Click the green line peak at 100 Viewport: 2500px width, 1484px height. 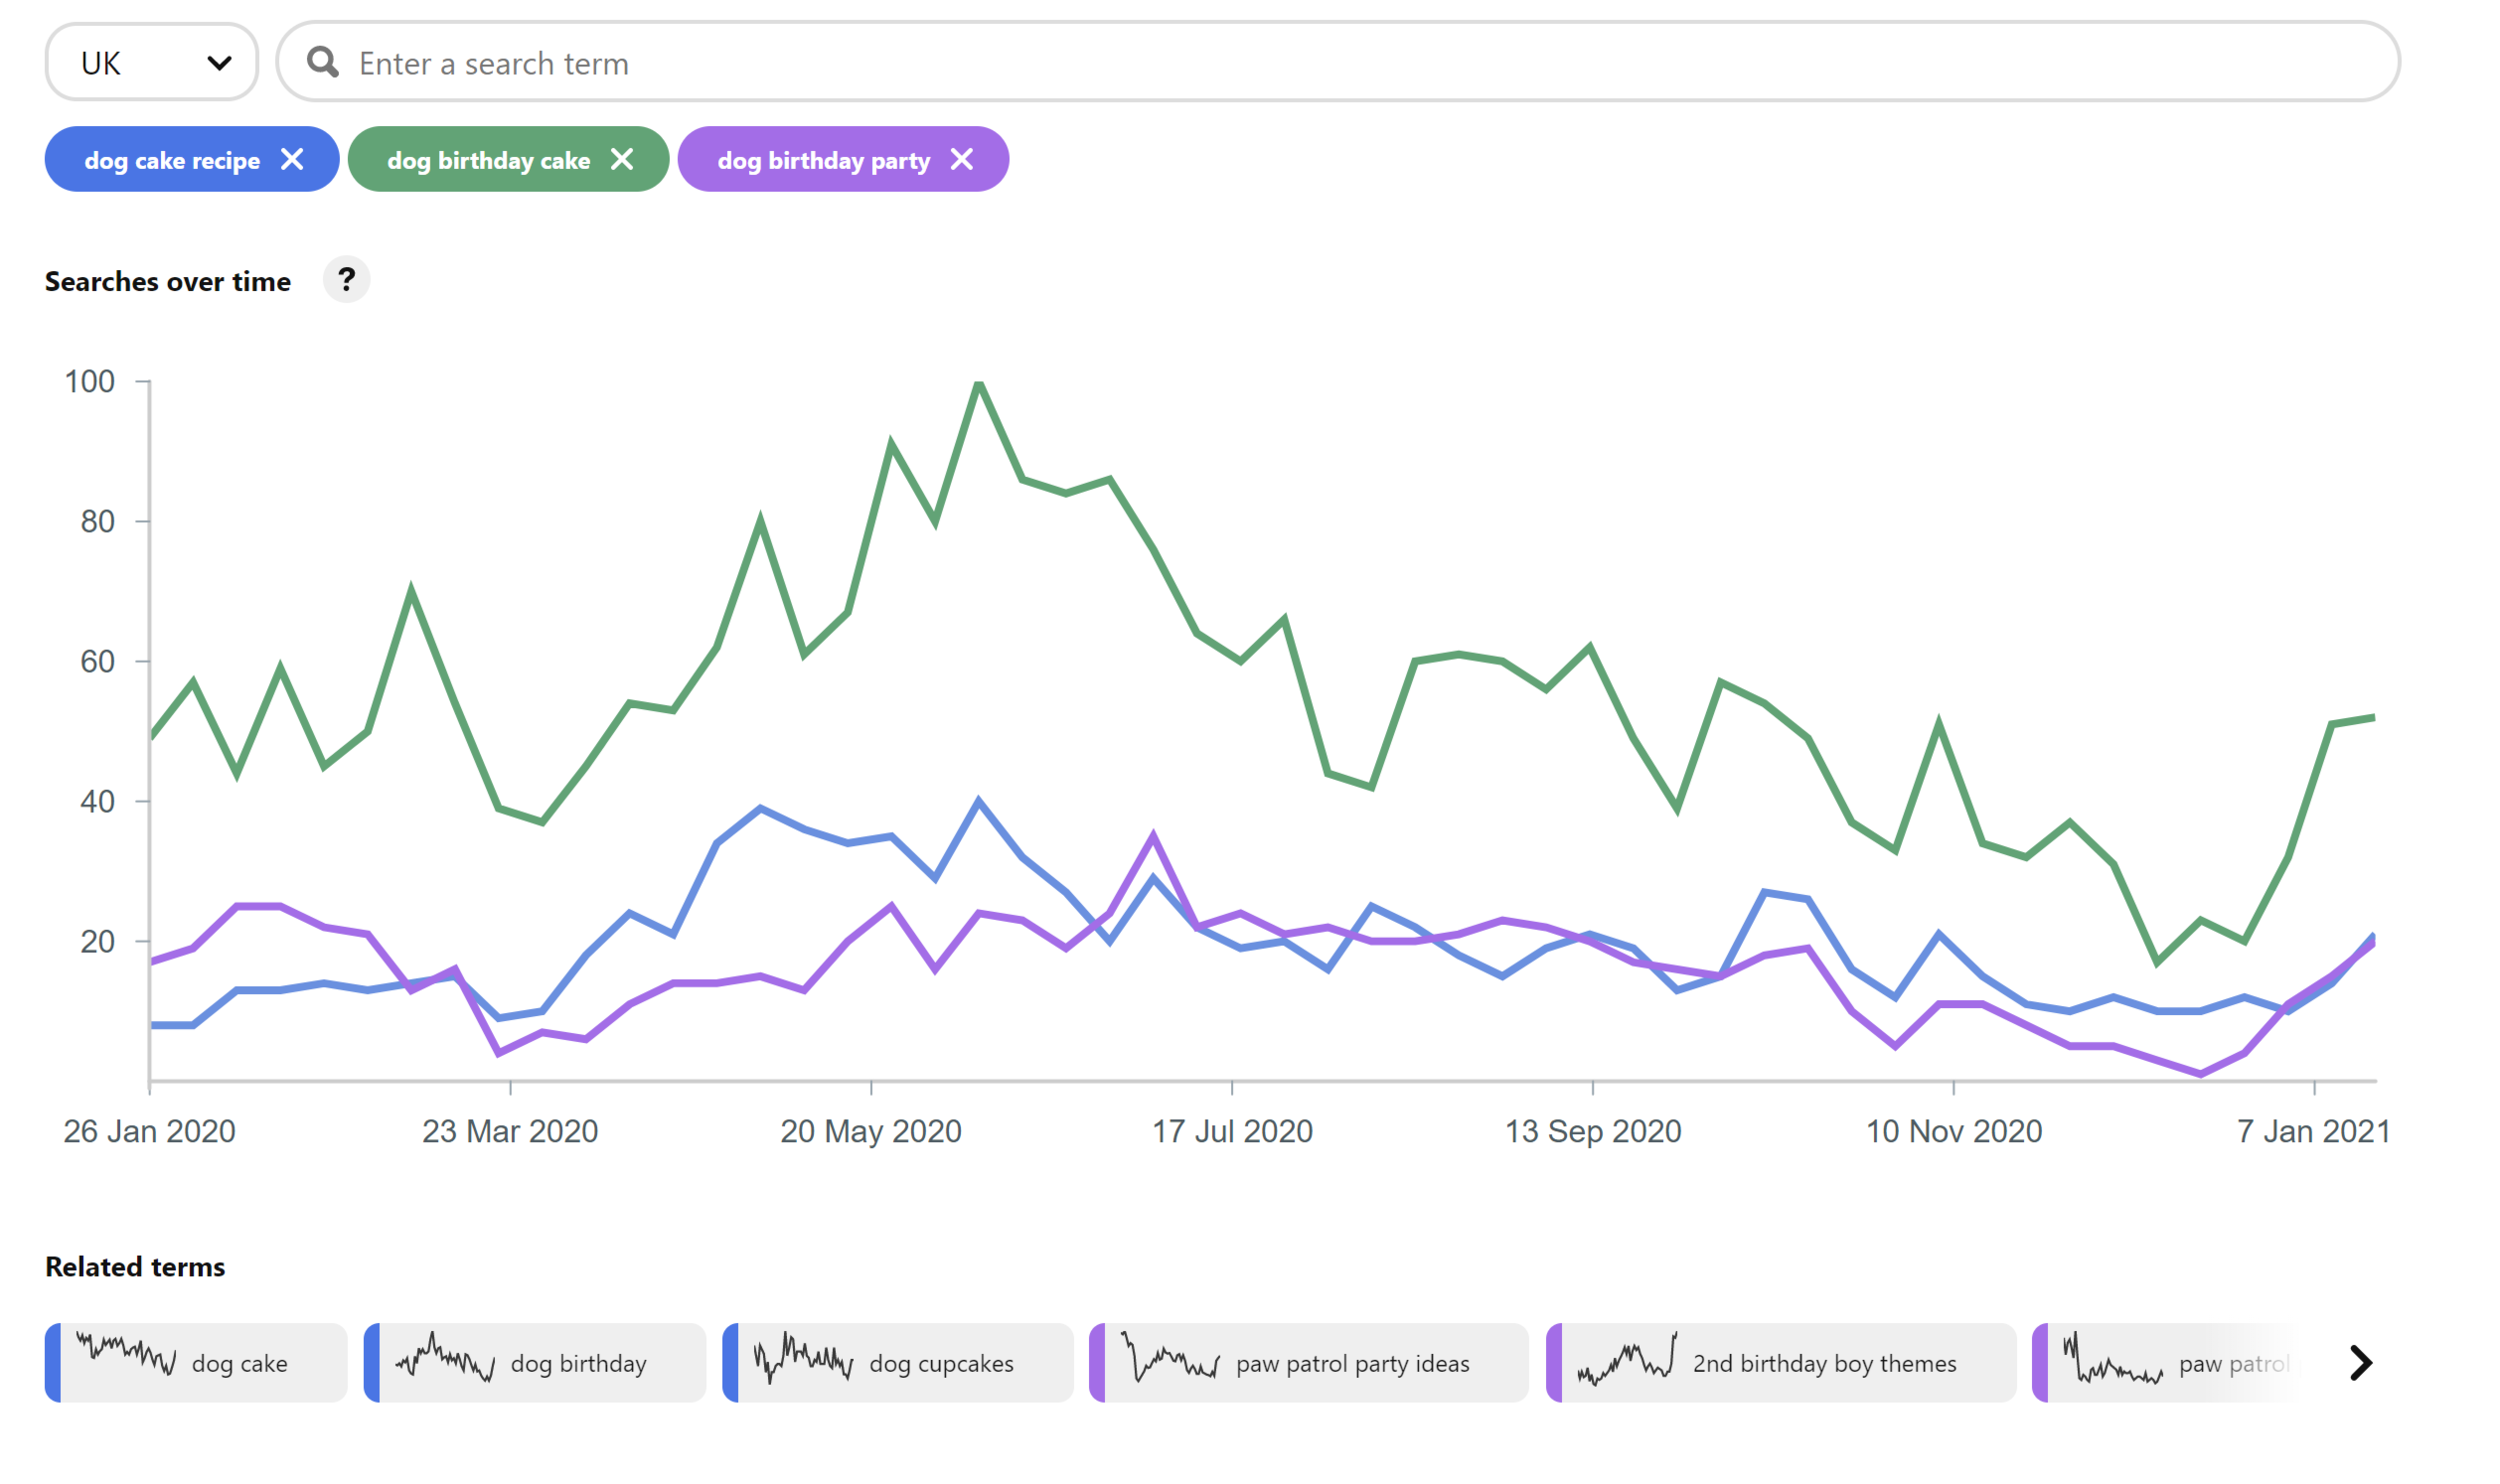coord(979,383)
